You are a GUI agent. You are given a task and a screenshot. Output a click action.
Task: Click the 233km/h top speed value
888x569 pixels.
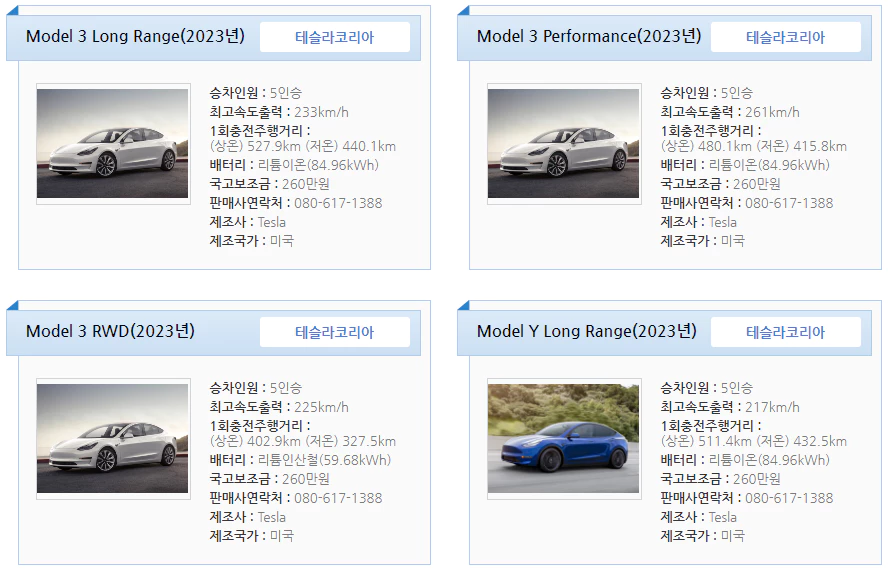(x=321, y=112)
